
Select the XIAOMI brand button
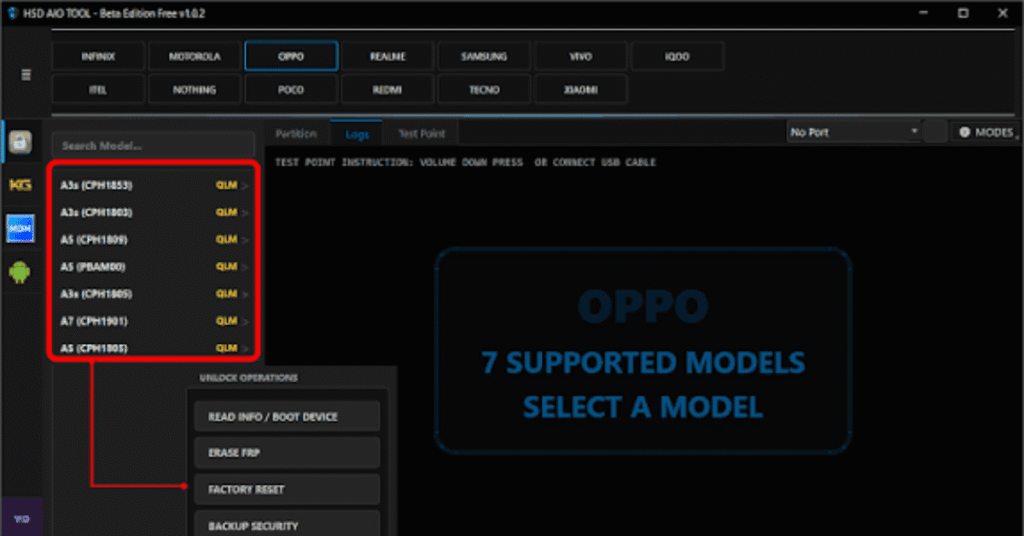[x=581, y=89]
